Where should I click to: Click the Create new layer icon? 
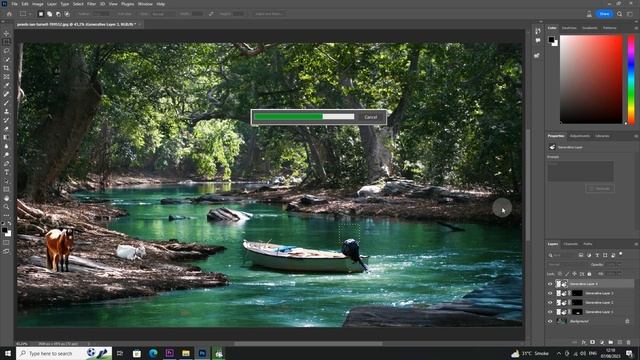click(x=620, y=342)
